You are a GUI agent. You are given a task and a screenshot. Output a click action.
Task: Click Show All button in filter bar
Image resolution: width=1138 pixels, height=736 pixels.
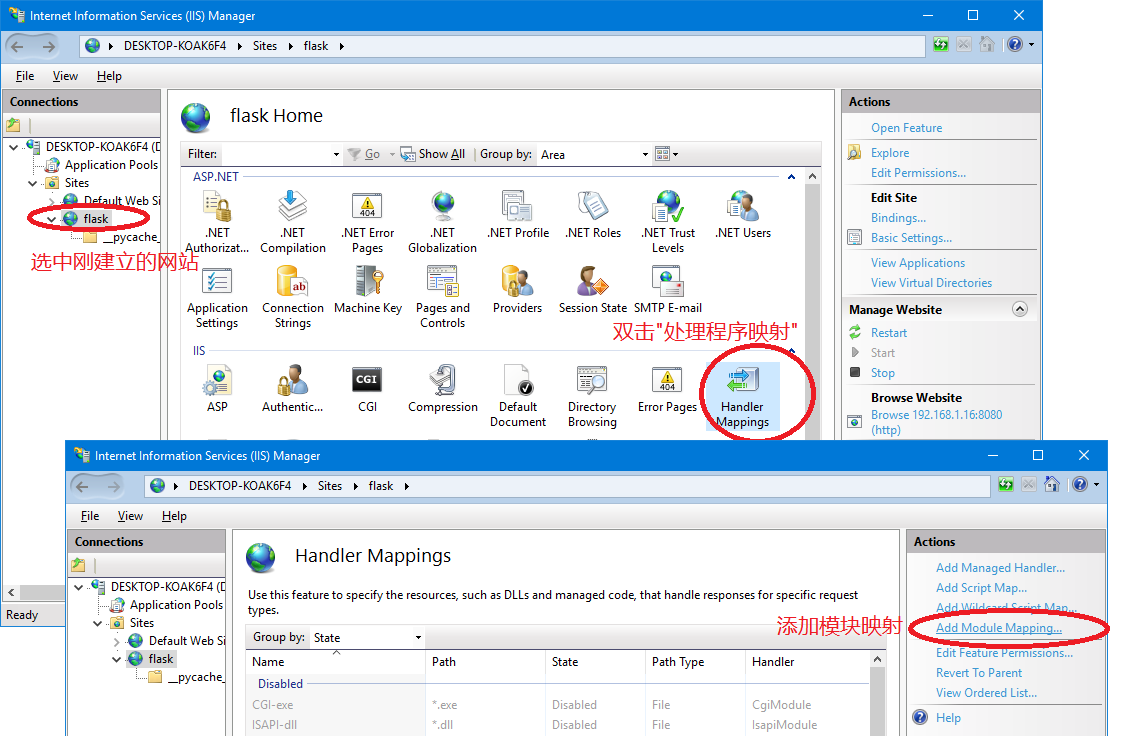(433, 154)
